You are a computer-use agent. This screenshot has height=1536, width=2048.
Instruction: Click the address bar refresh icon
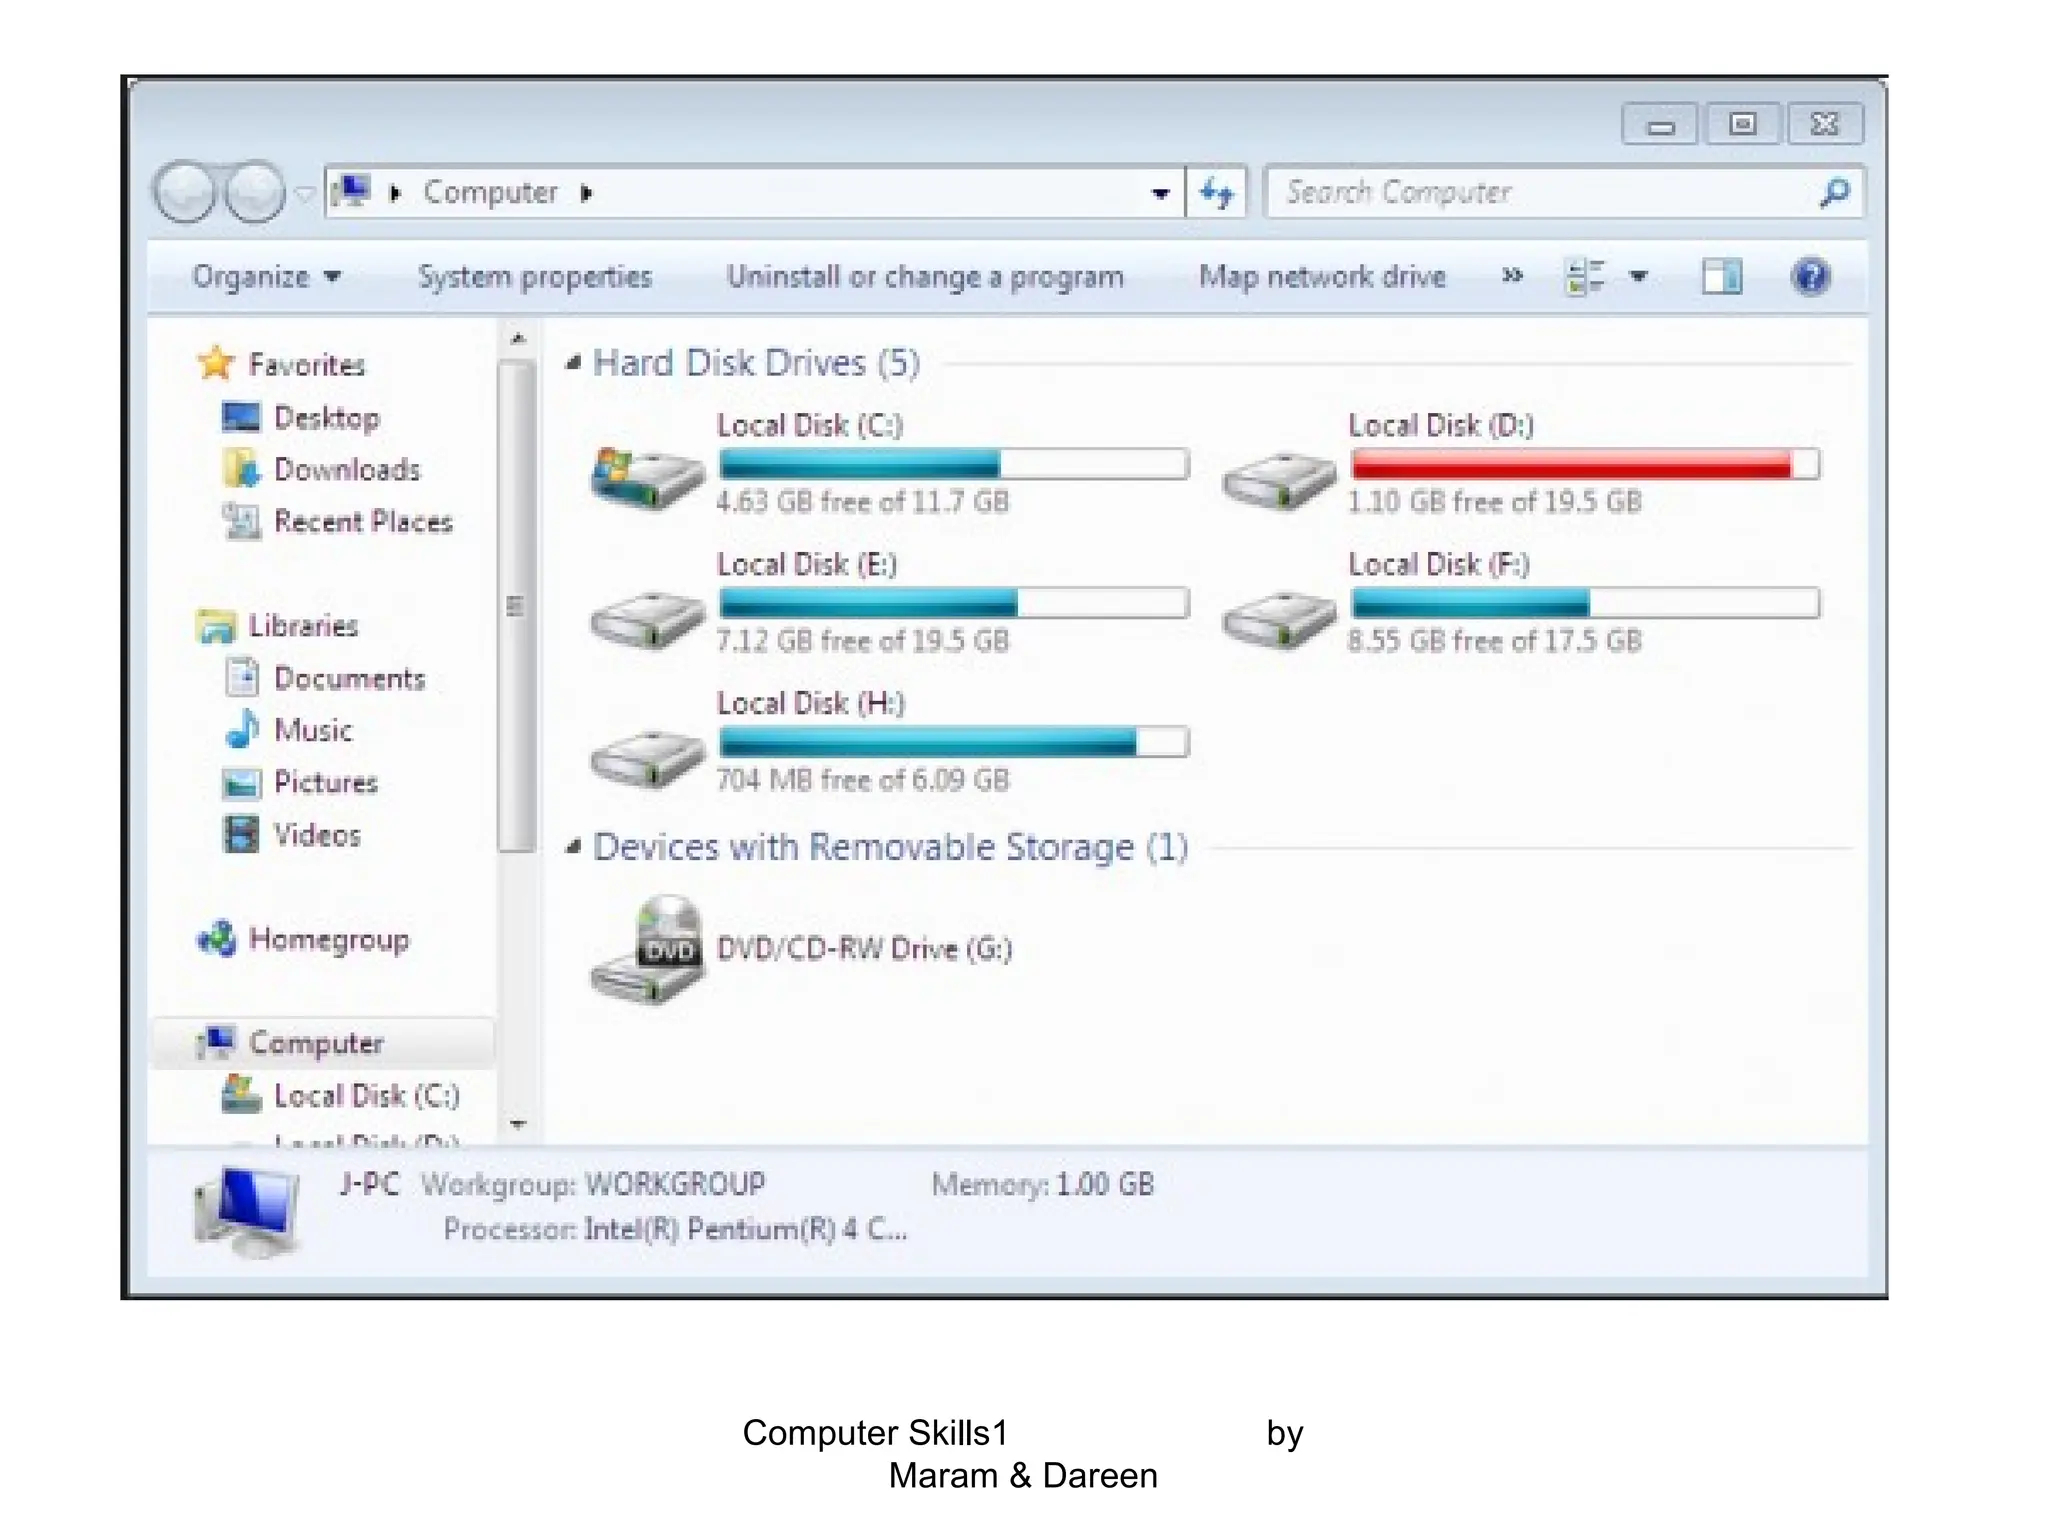click(x=1217, y=192)
